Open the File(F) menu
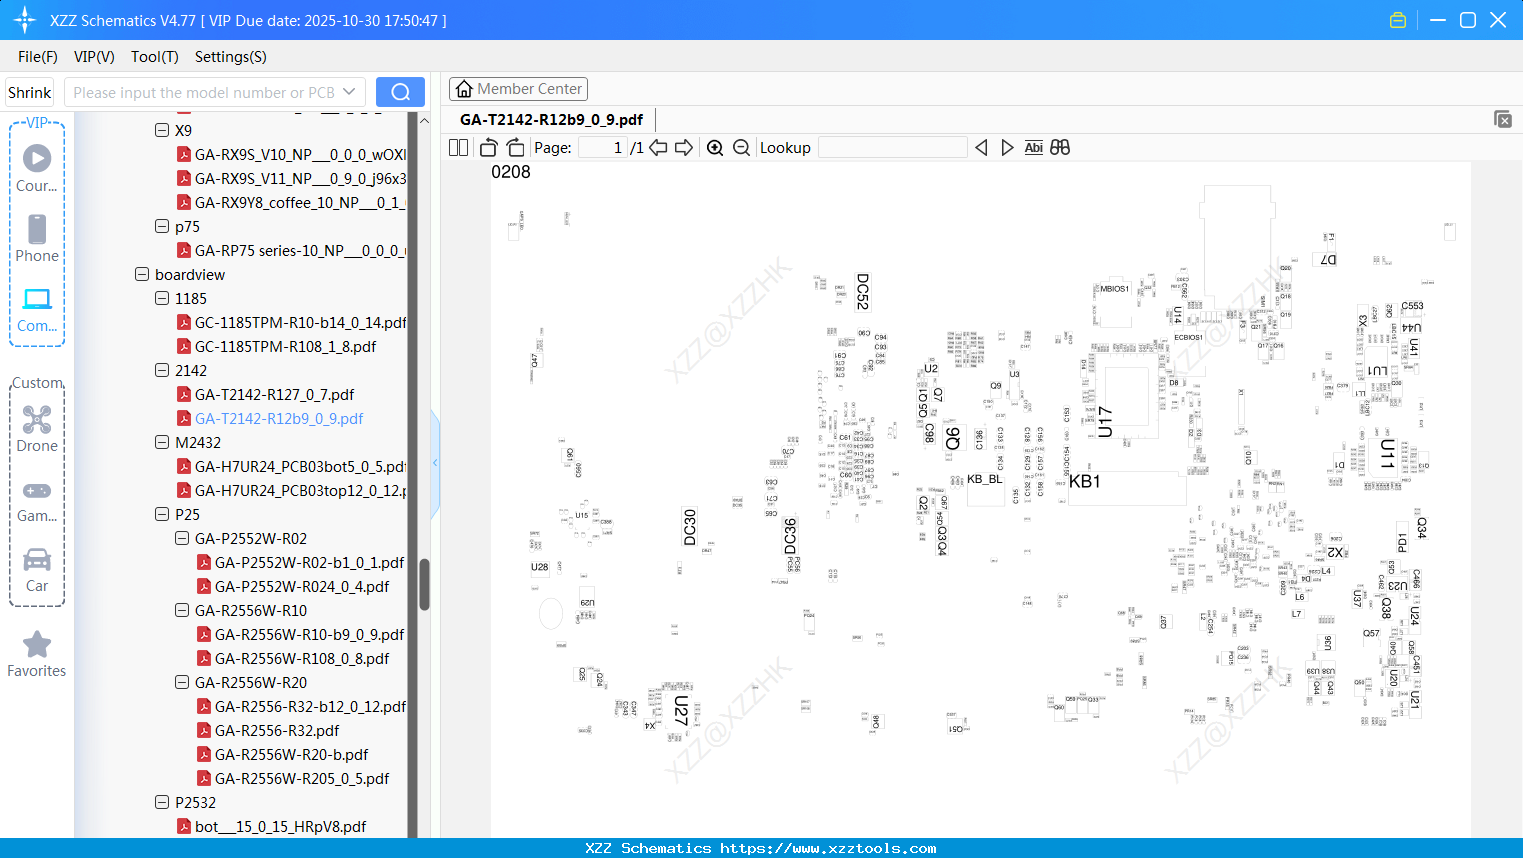Screen dimensions: 1523x858 coord(38,57)
